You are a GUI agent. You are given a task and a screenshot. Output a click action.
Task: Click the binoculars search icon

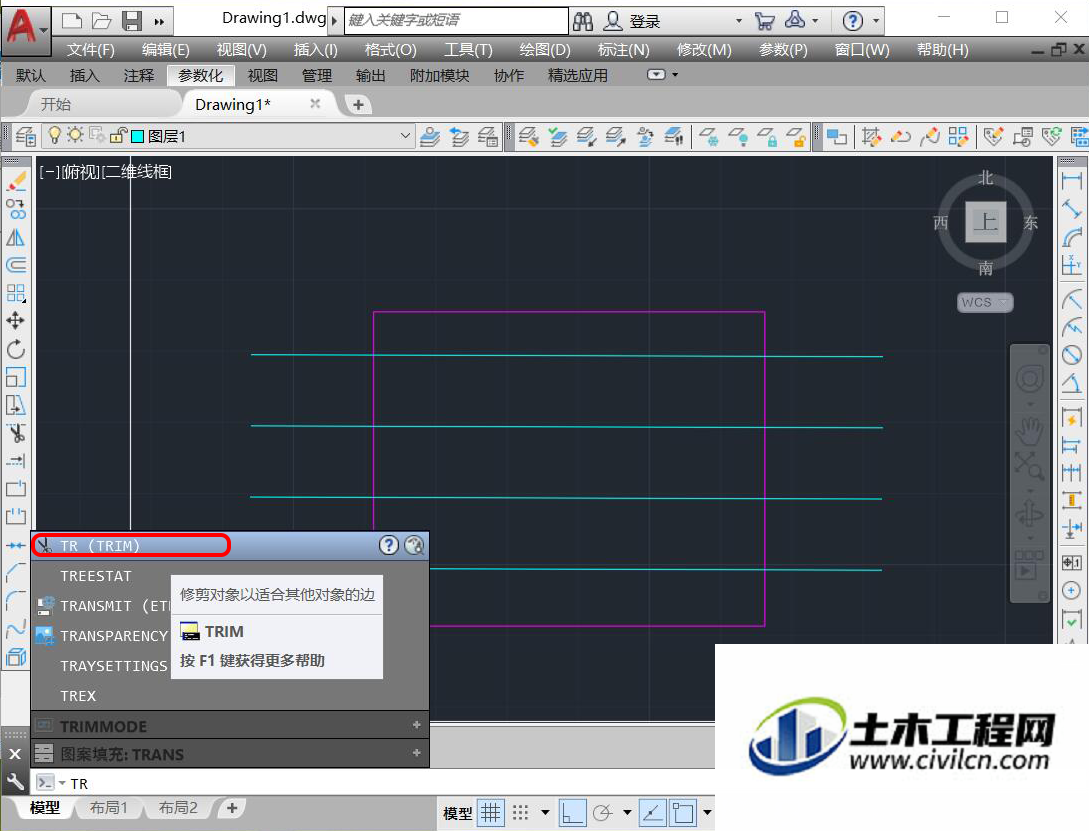[583, 22]
